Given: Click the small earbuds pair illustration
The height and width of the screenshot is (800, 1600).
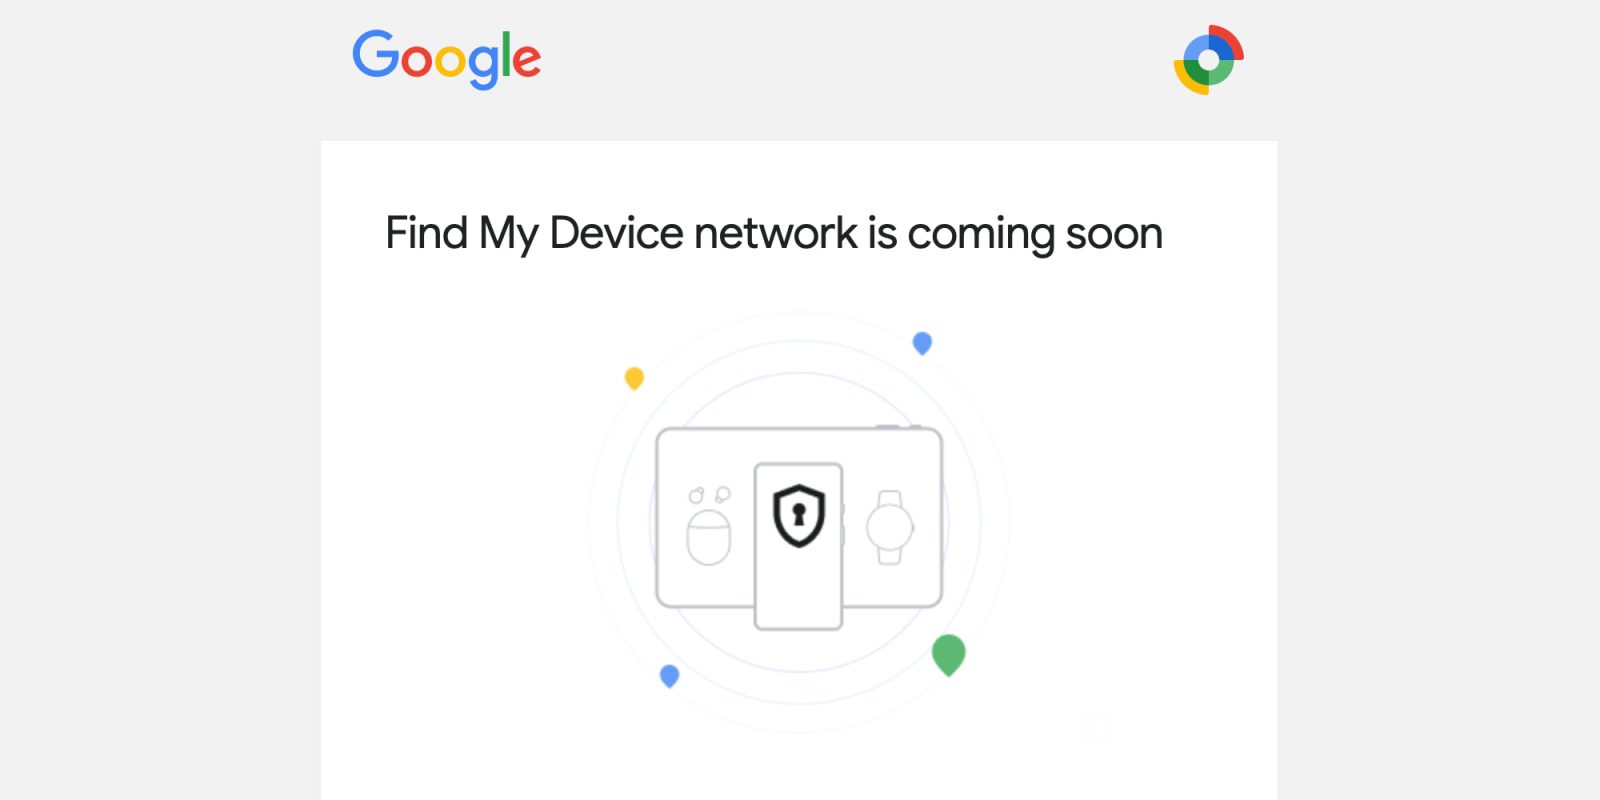Looking at the screenshot, I should pyautogui.click(x=709, y=495).
